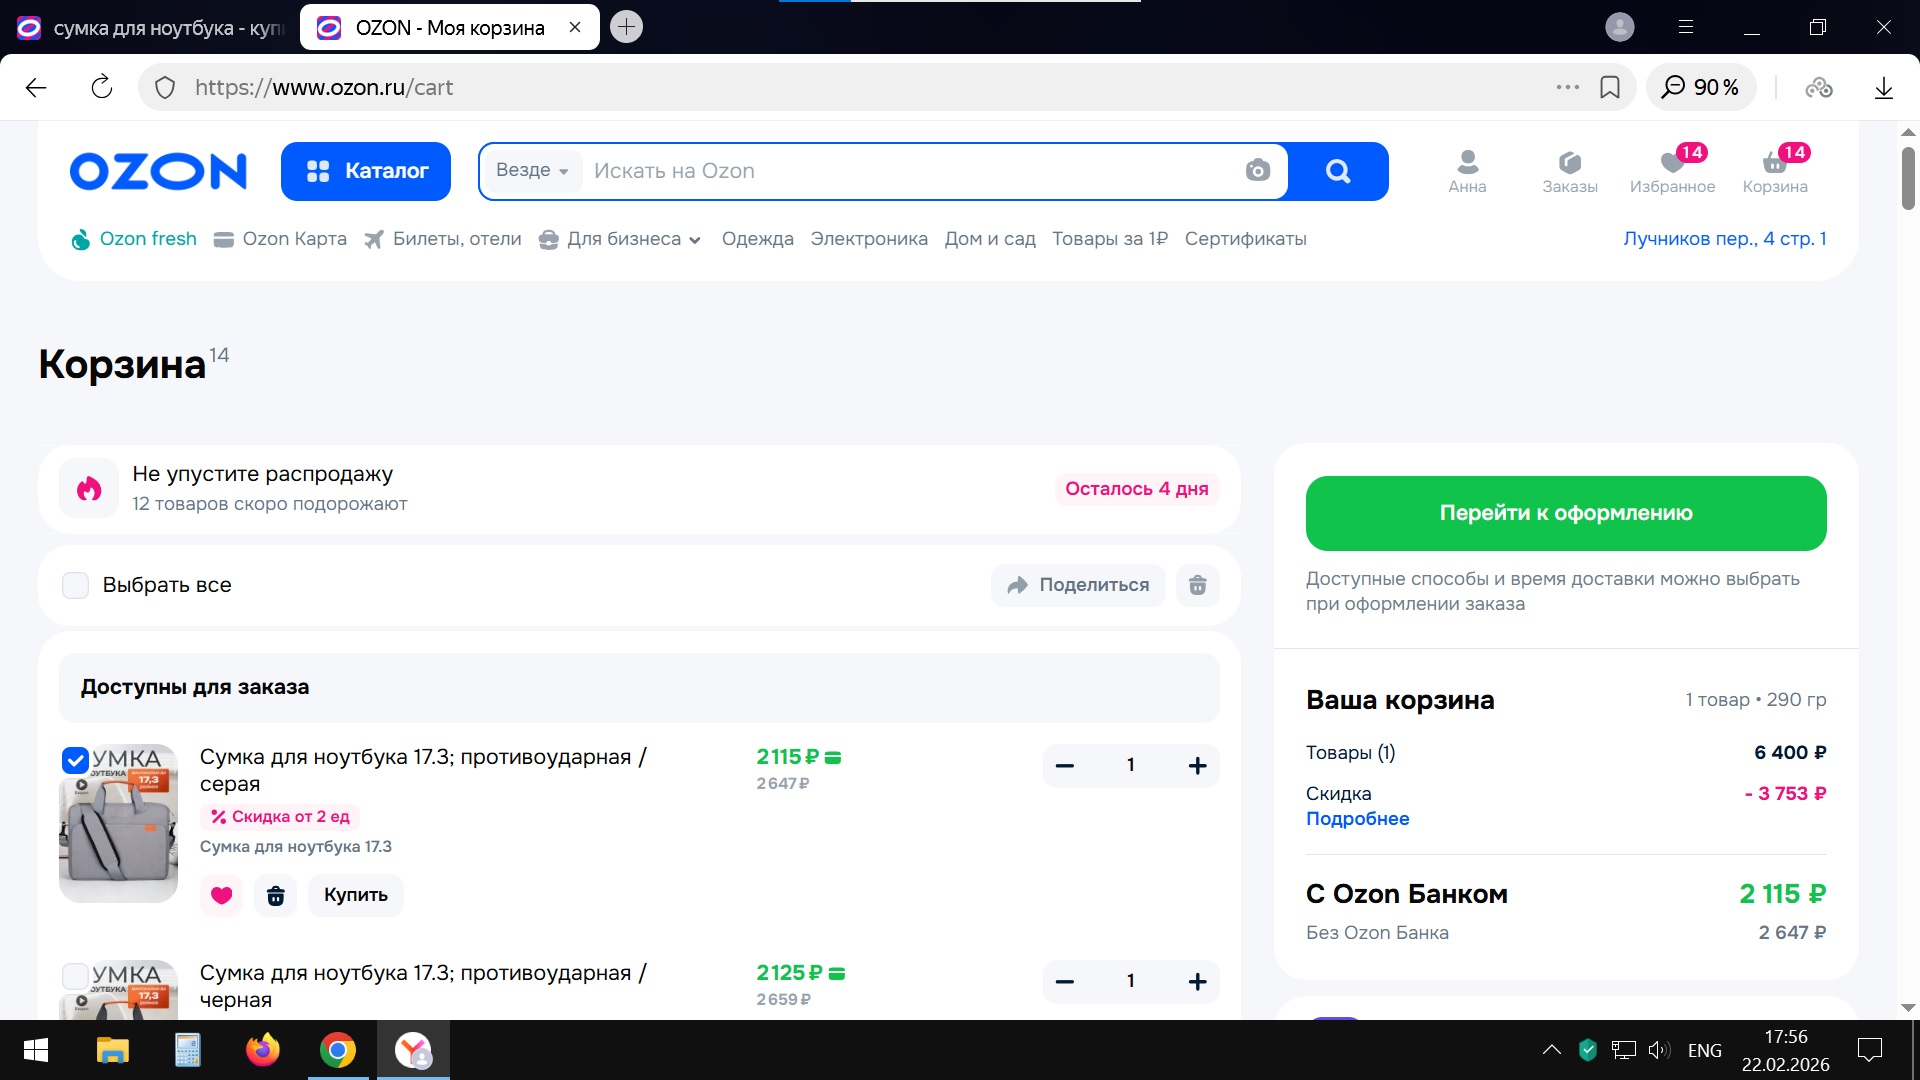
Task: Click the camera image search icon
Action: pyautogui.click(x=1258, y=171)
